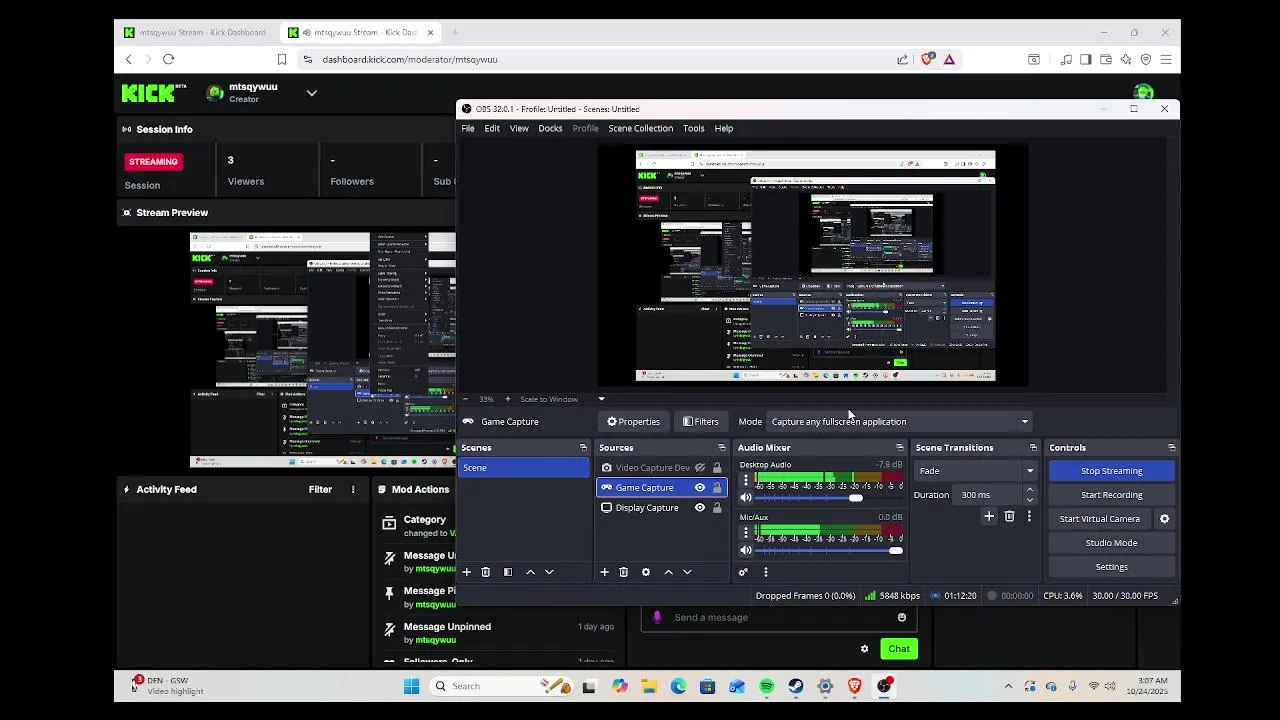Click Brave shields icon in address bar
The height and width of the screenshot is (720, 1280).
(x=927, y=59)
